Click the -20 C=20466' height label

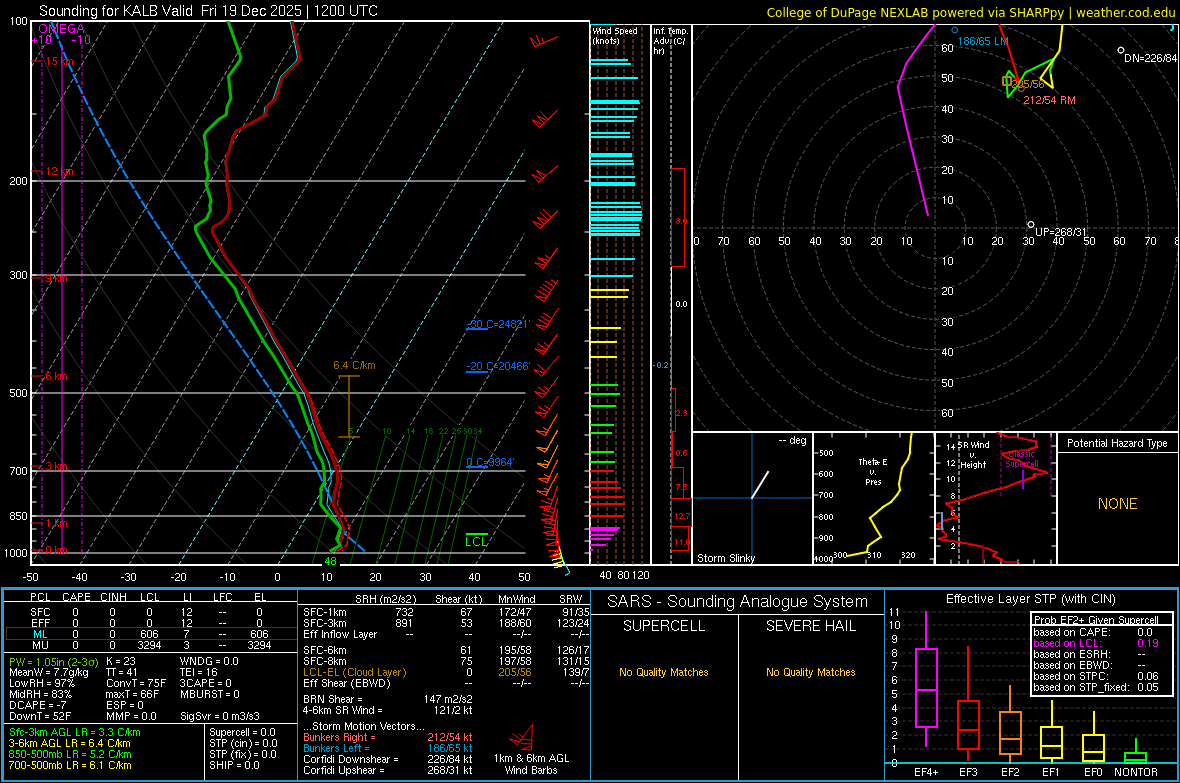click(498, 367)
